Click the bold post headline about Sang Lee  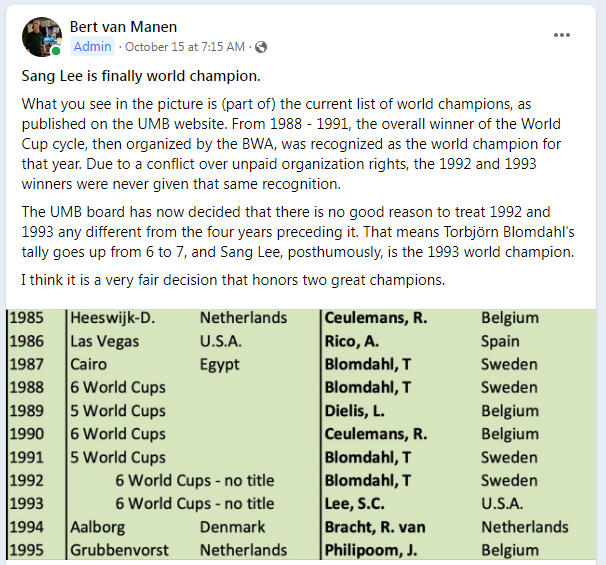click(140, 76)
